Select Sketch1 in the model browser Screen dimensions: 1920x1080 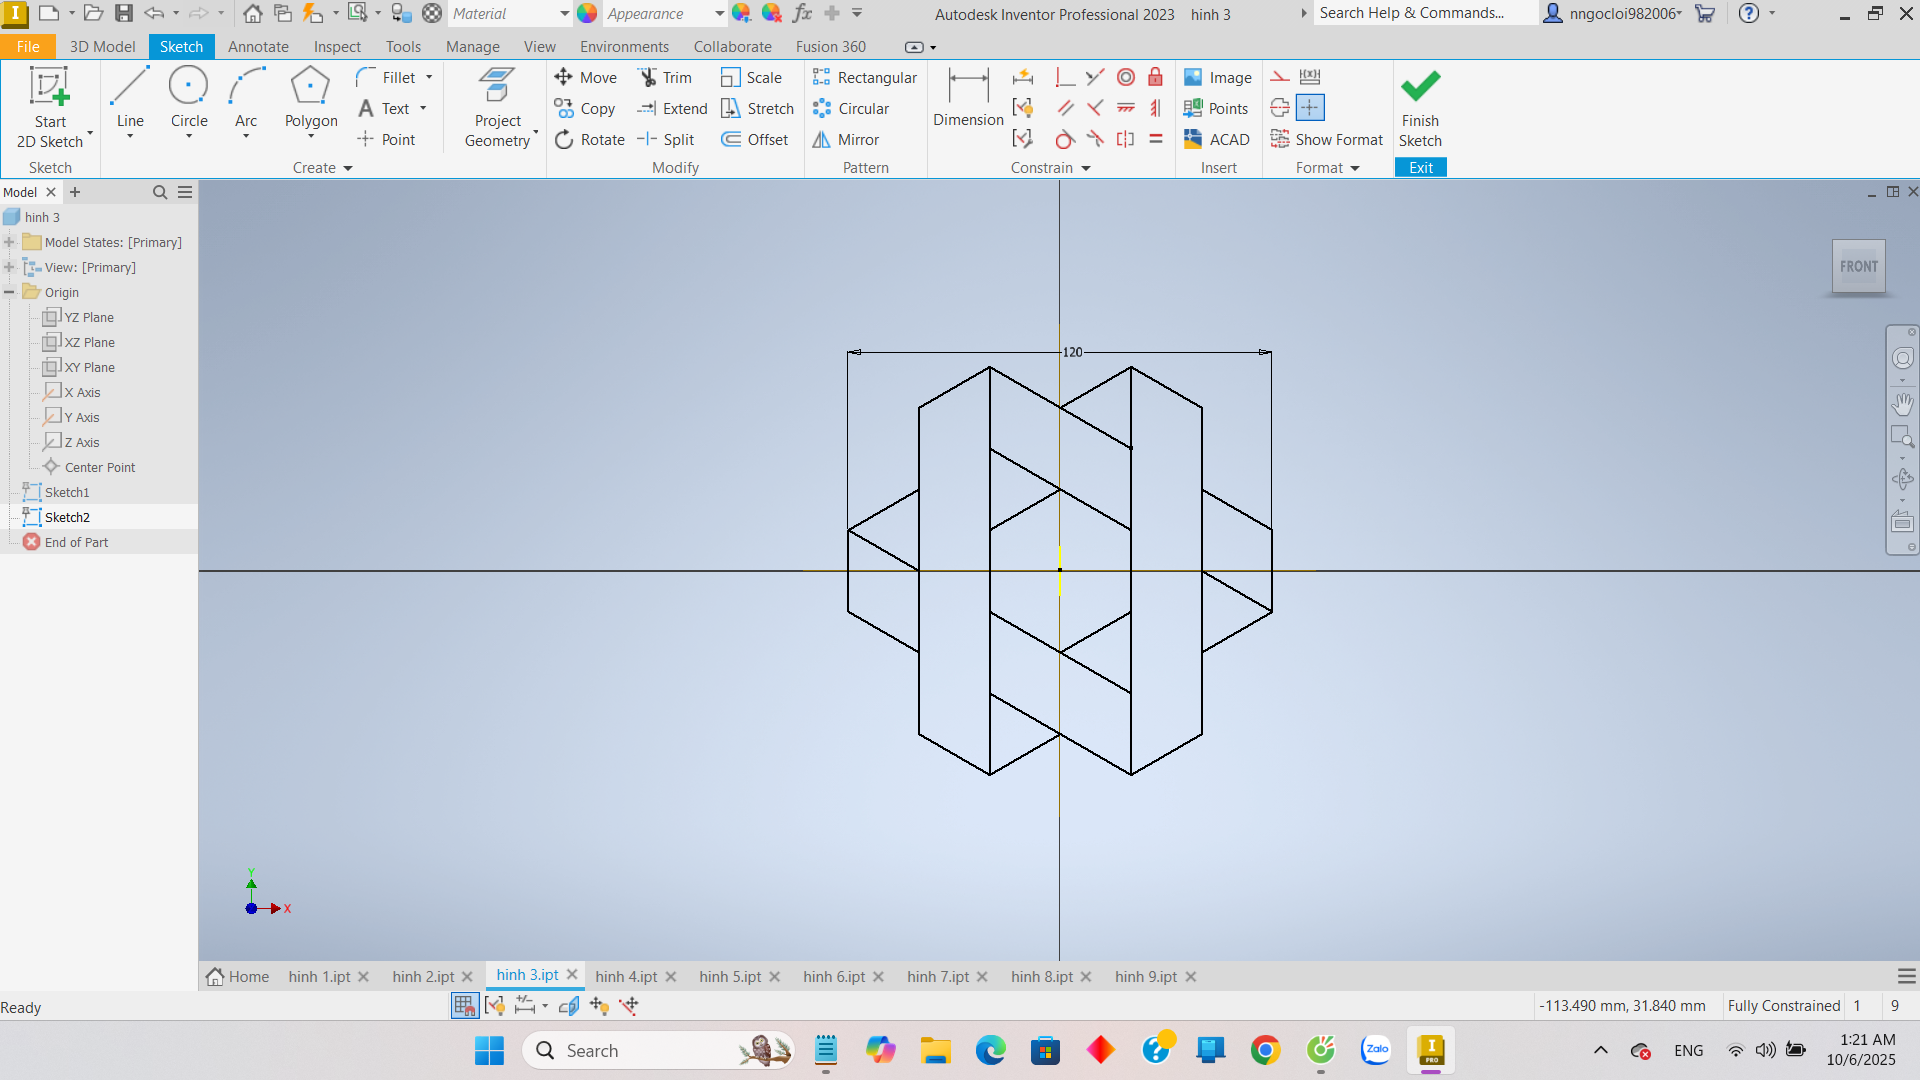[67, 492]
